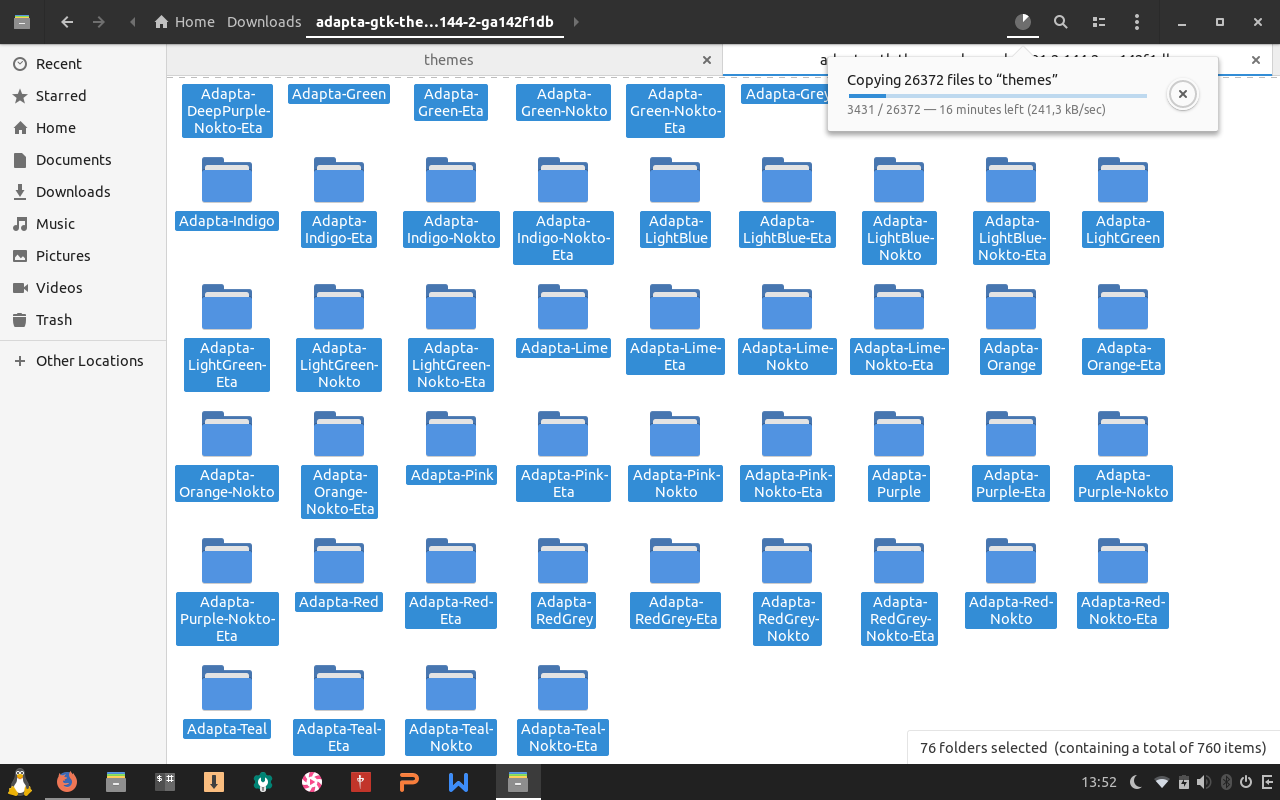This screenshot has height=800, width=1280.
Task: Select Other Locations in sidebar
Action: [89, 361]
